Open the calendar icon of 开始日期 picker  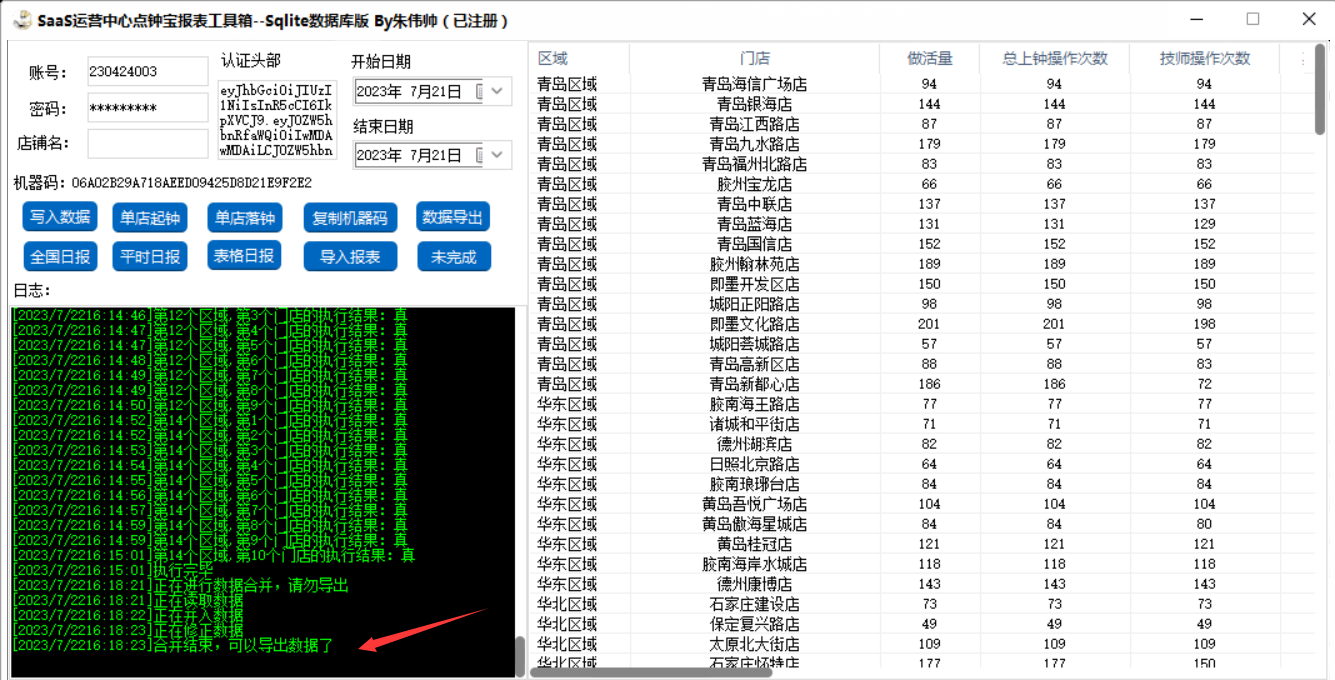(x=480, y=92)
